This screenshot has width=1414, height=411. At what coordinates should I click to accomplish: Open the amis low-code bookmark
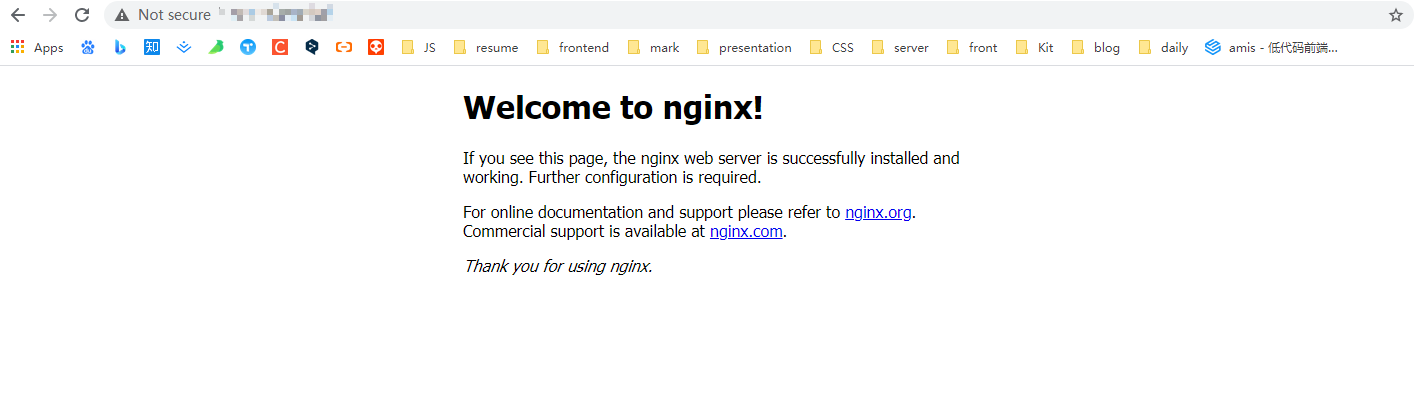[x=1271, y=47]
